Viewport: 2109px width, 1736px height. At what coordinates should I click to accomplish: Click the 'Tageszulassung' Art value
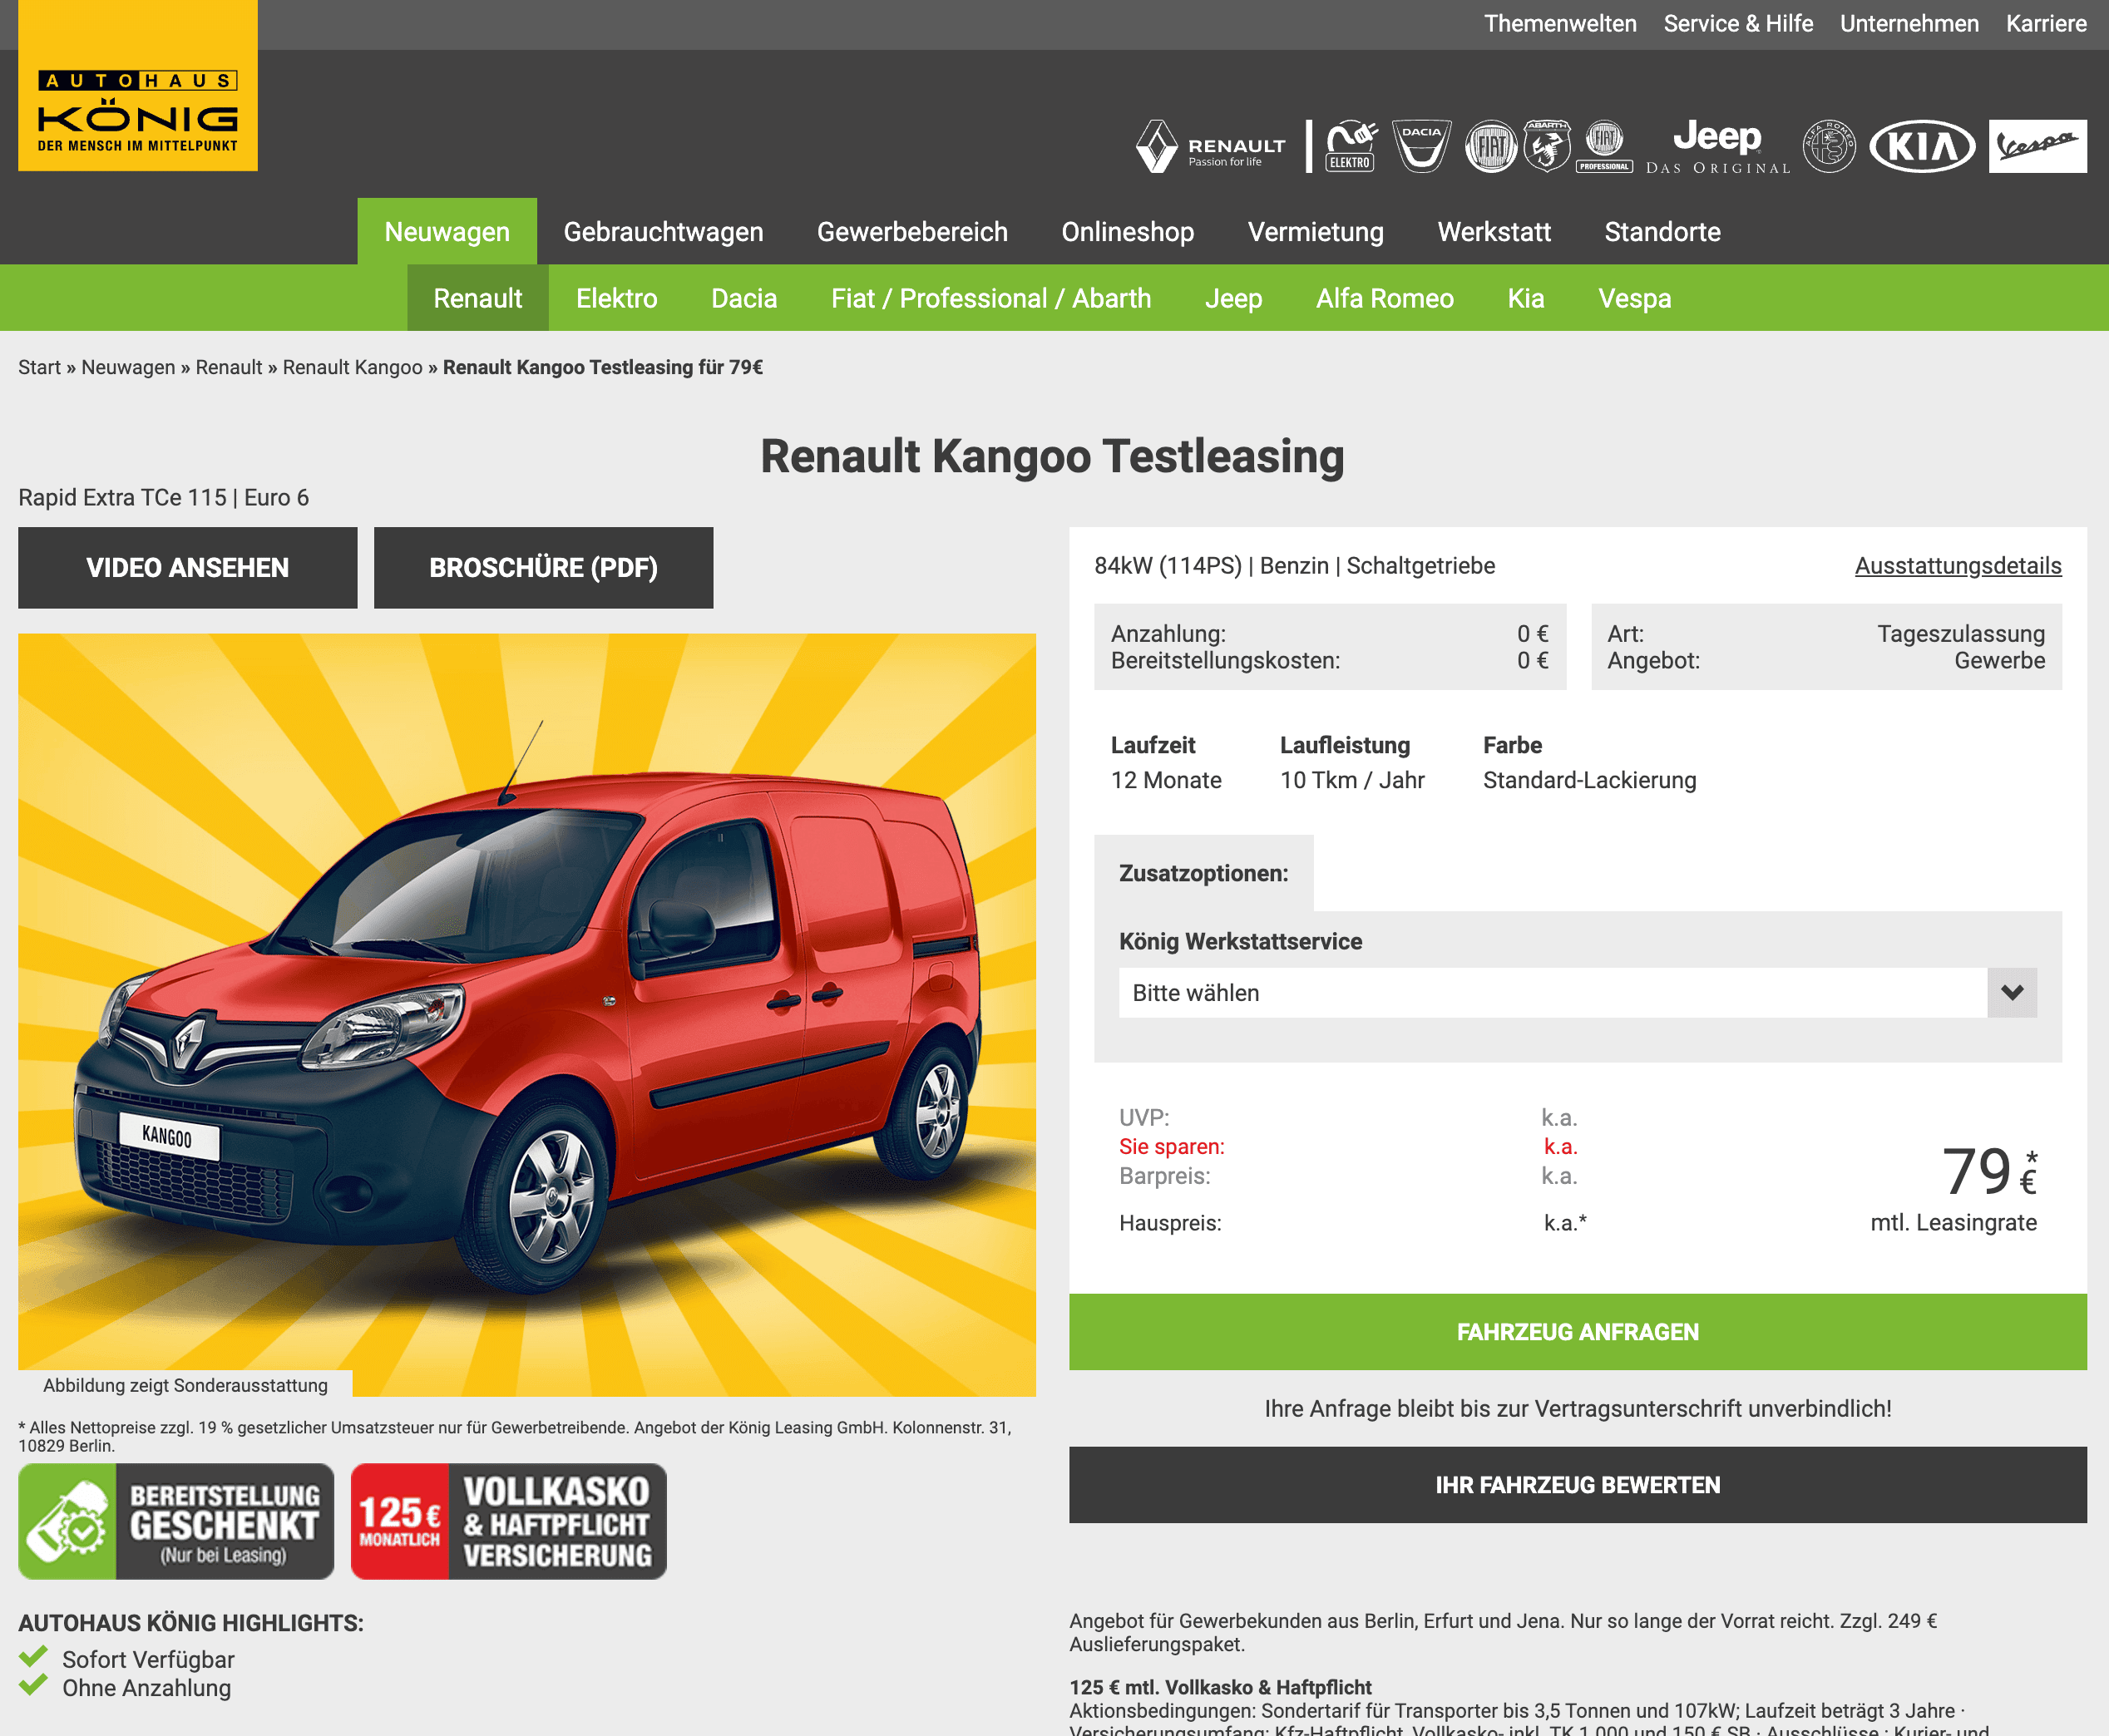coord(1960,633)
